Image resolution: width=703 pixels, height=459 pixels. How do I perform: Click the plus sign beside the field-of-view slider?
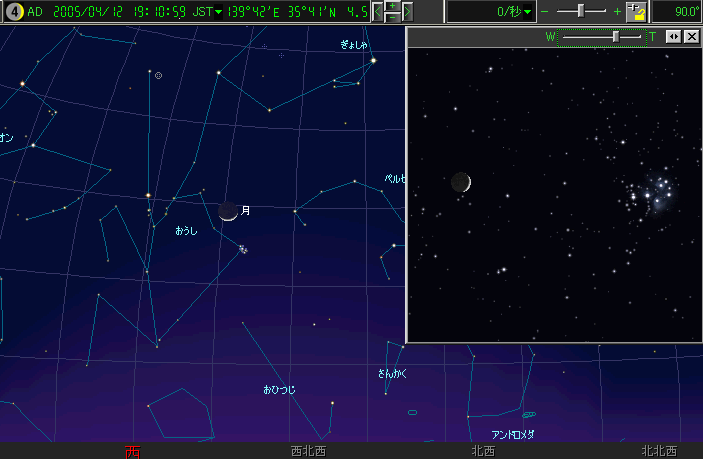click(x=616, y=12)
